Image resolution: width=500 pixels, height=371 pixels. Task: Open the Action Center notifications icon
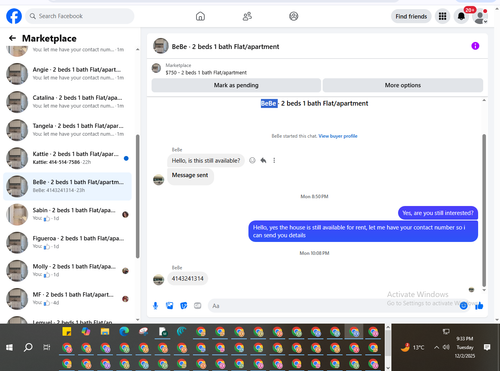point(487,347)
